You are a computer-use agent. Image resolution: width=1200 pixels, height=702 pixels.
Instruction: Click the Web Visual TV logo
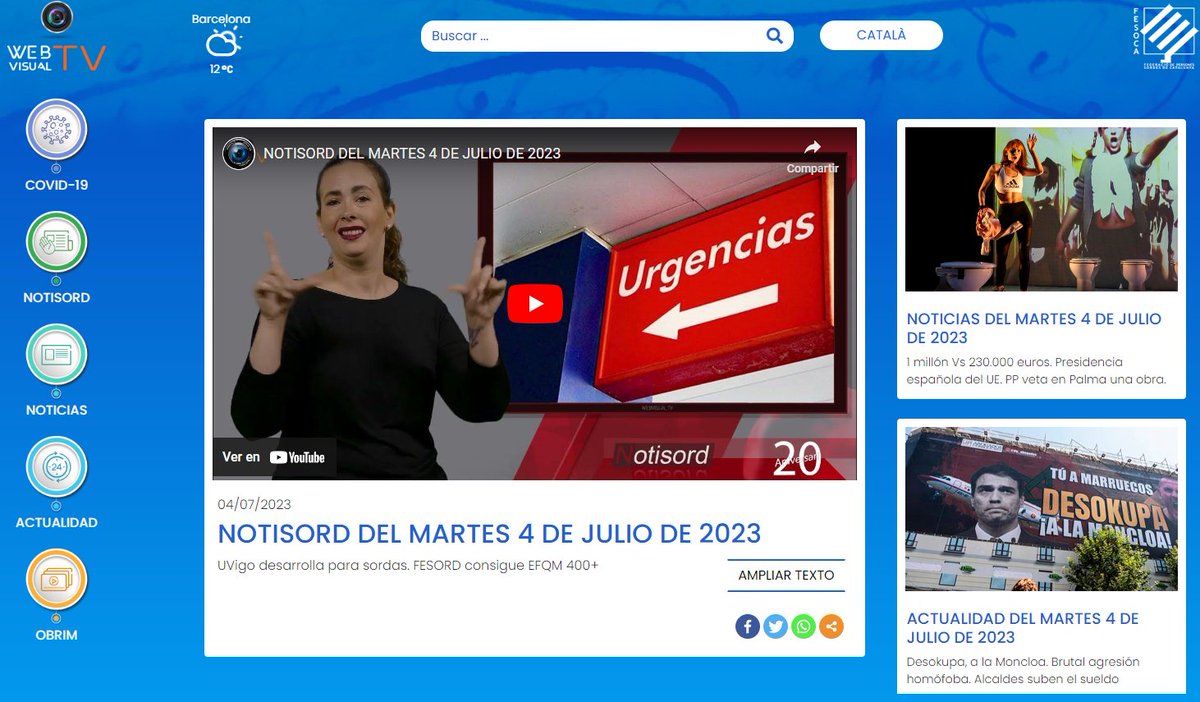56,38
